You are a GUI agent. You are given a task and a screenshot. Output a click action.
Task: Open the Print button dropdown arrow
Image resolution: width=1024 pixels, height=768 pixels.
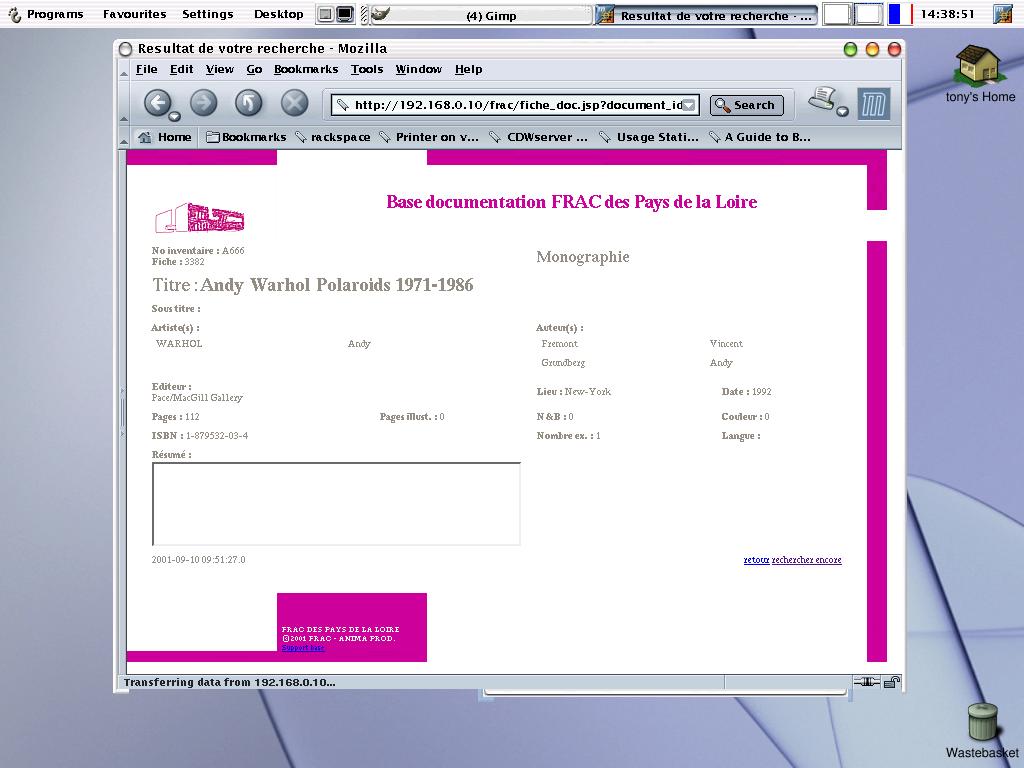842,112
